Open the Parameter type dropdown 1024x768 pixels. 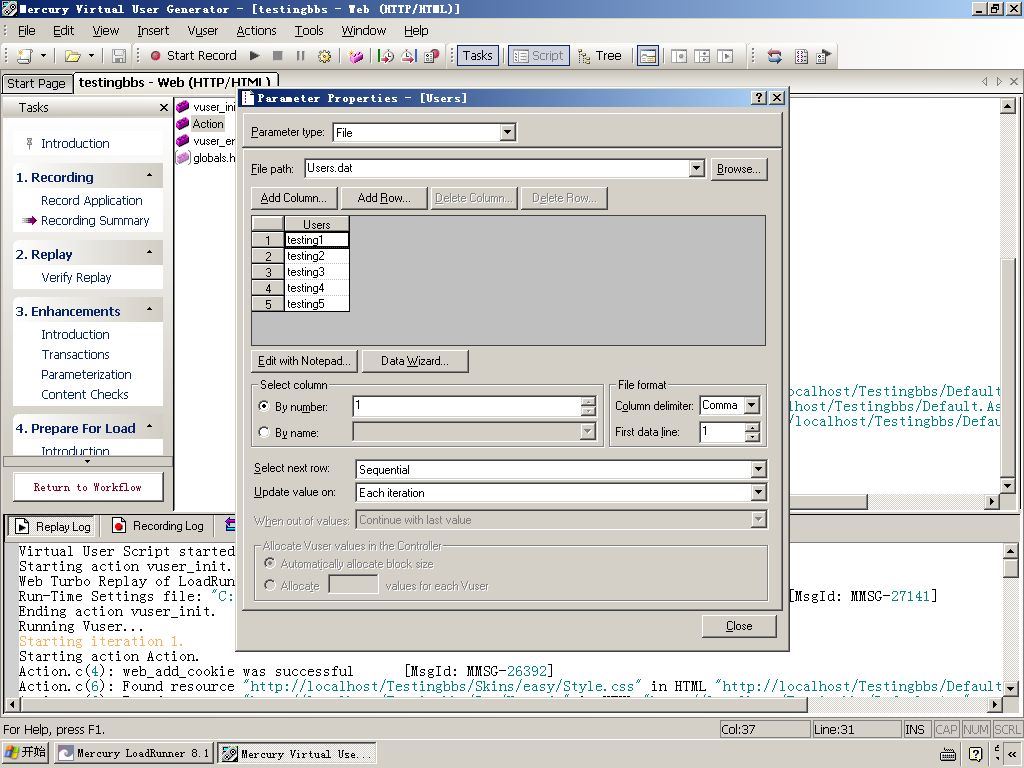(x=507, y=133)
